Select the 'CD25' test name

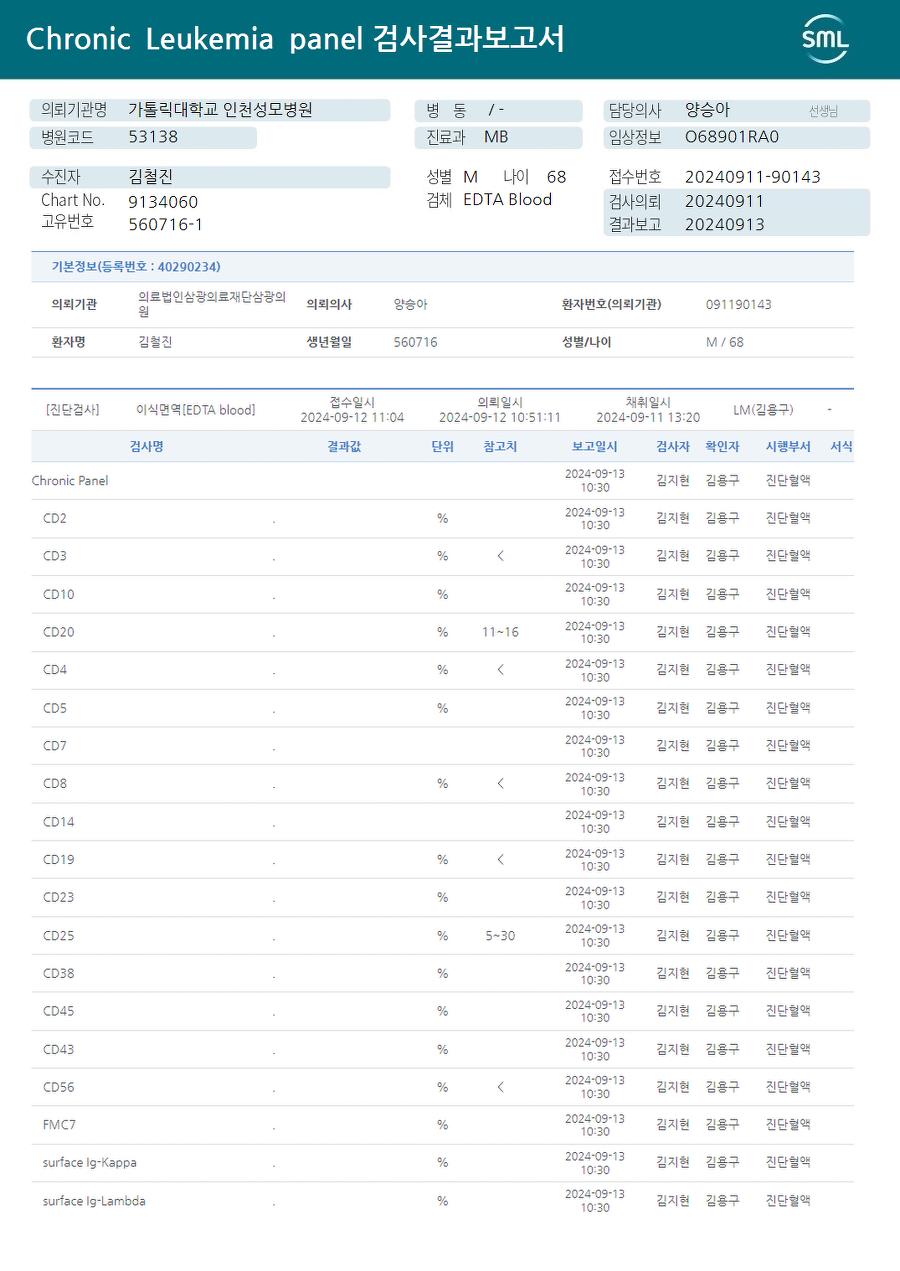(x=59, y=936)
